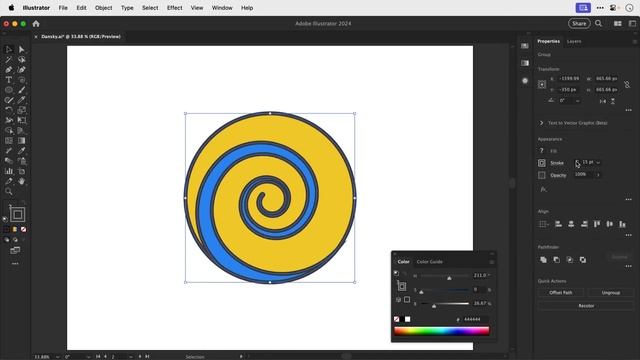Close the Dansky.ai document tab
Viewport: 640px width, 360px height.
[36, 37]
